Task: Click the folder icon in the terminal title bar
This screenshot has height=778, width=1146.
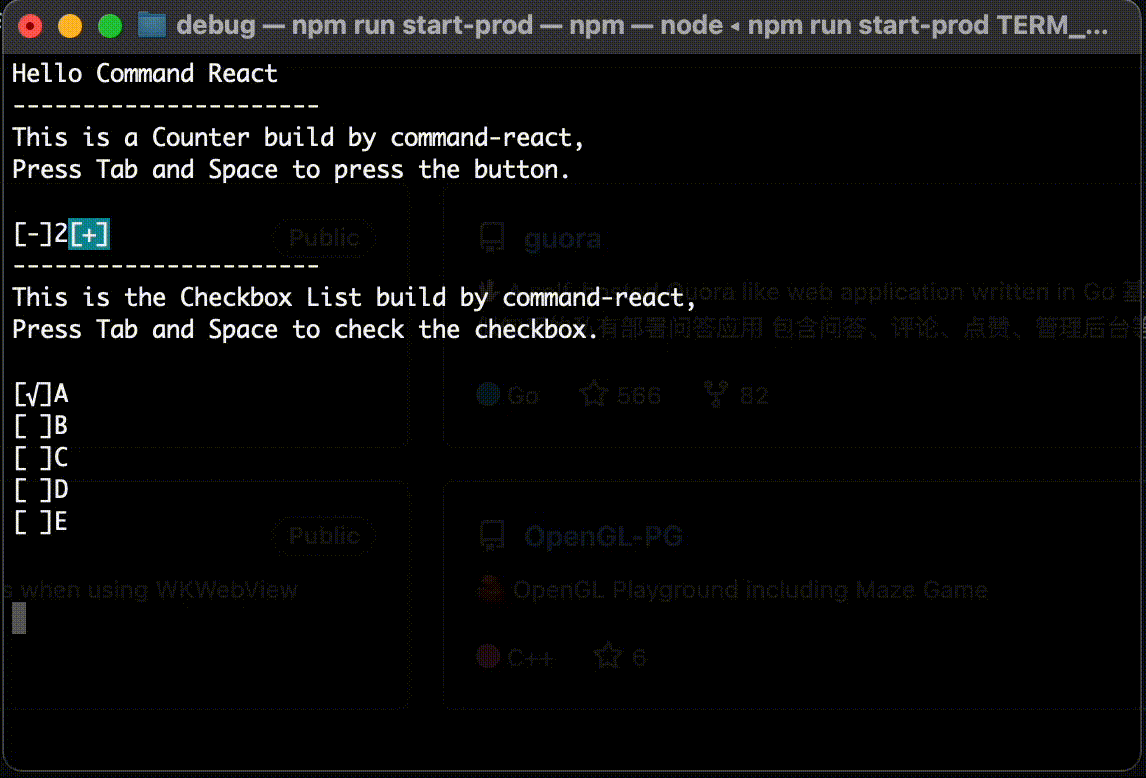Action: [151, 24]
